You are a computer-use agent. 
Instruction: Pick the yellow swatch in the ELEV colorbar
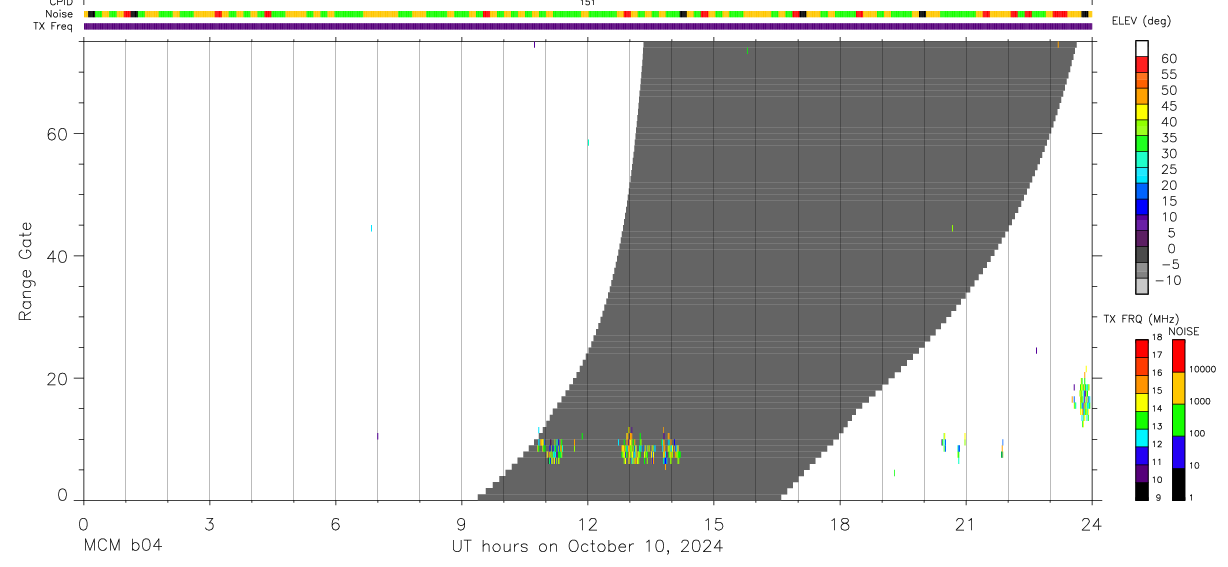coord(1141,112)
